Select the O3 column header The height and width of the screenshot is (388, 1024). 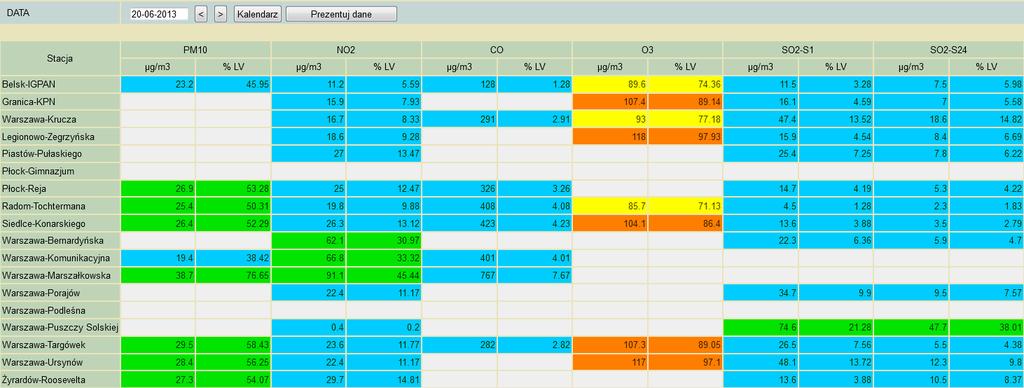[x=647, y=50]
